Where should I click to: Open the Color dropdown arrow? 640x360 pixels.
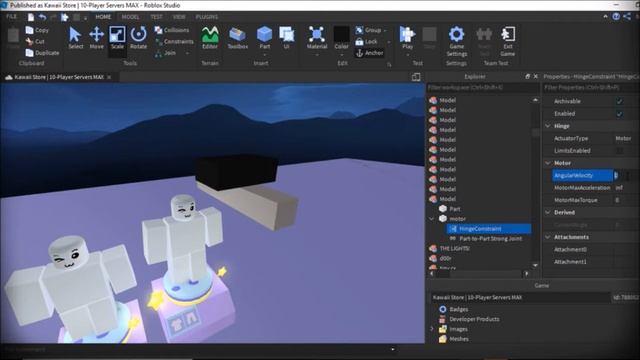[341, 55]
